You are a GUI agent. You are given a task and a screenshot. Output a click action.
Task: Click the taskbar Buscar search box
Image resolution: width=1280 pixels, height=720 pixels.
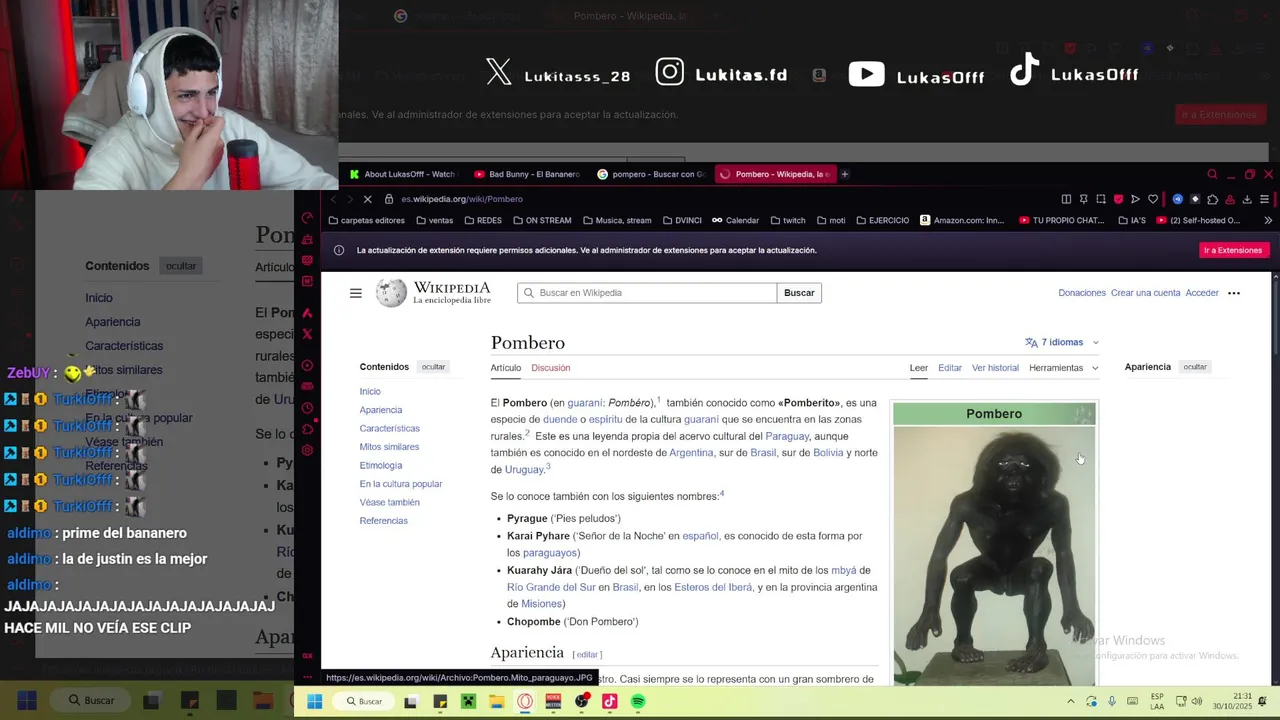coord(365,701)
